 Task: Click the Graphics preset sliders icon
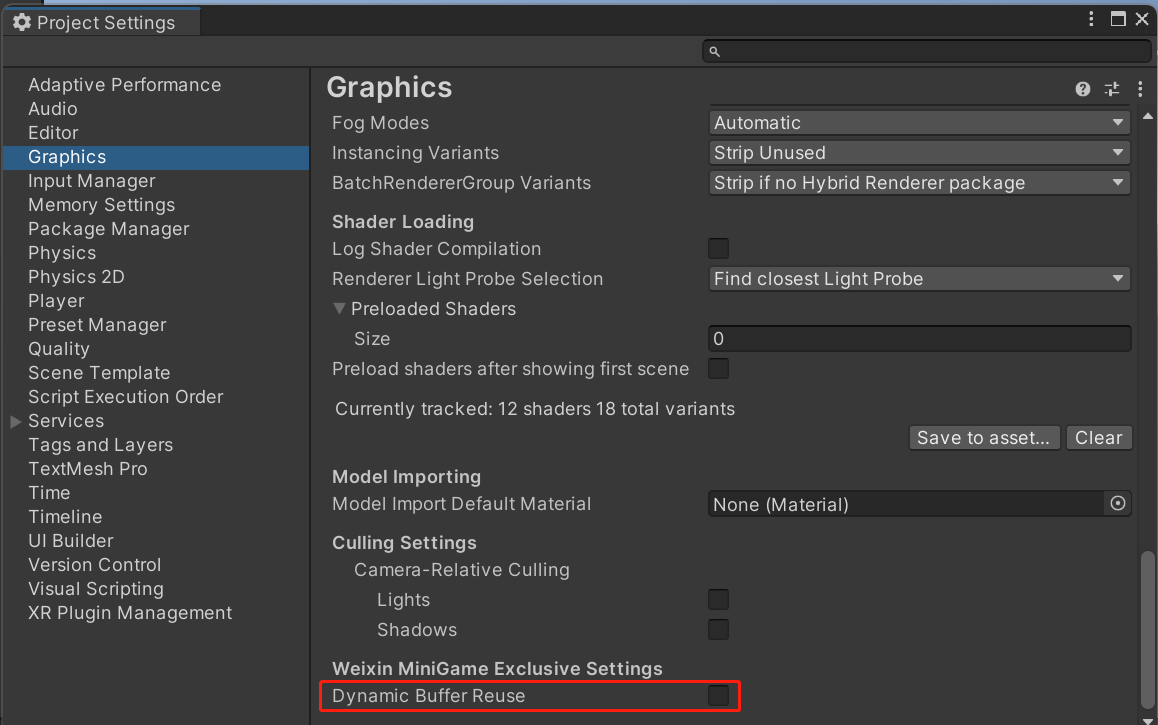pos(1112,89)
